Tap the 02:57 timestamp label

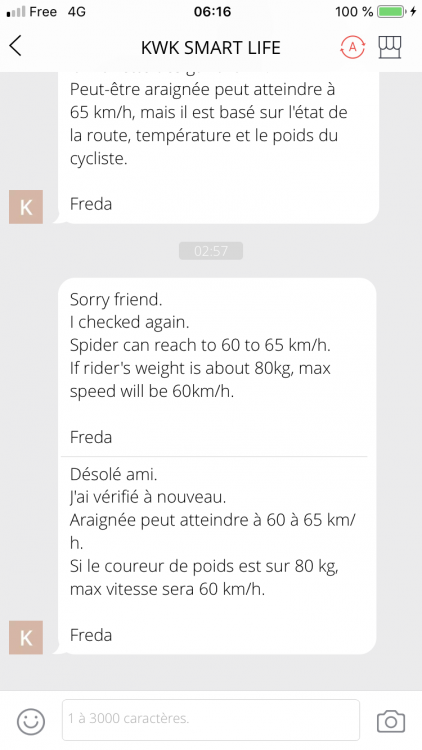coord(211,251)
